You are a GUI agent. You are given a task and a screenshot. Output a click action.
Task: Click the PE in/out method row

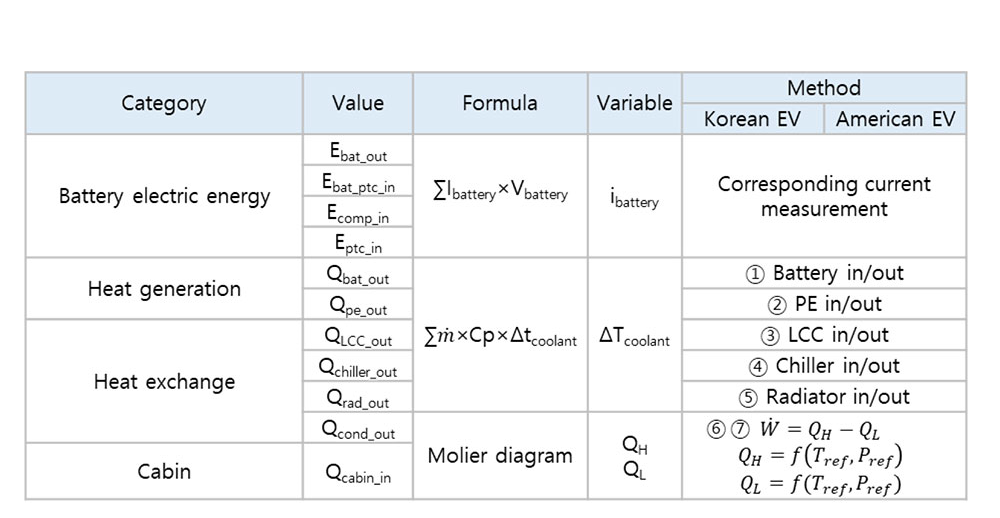pyautogui.click(x=823, y=304)
